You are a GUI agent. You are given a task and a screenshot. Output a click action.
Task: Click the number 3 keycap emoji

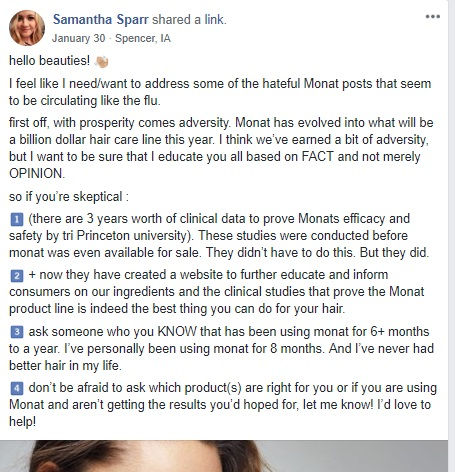[x=17, y=332]
